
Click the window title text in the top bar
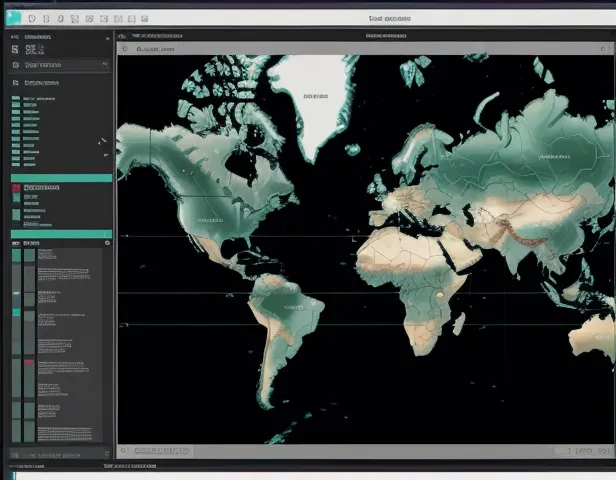tap(388, 18)
